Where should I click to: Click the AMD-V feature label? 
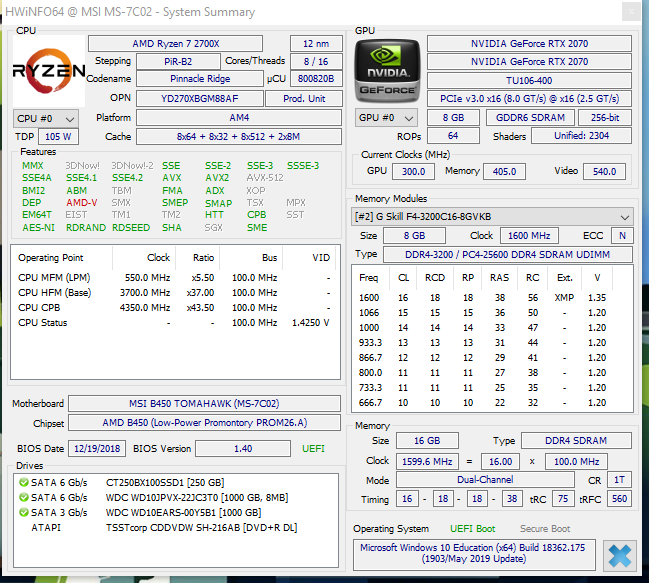coord(82,203)
